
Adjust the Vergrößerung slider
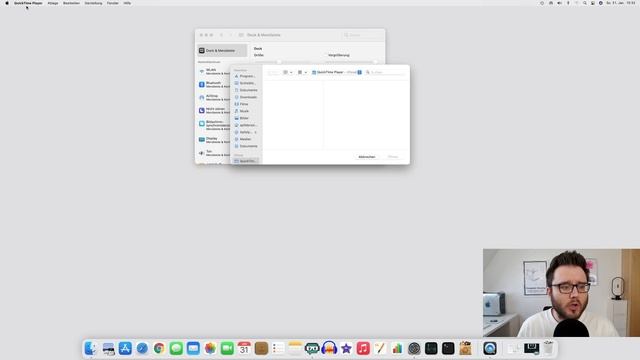[352, 62]
